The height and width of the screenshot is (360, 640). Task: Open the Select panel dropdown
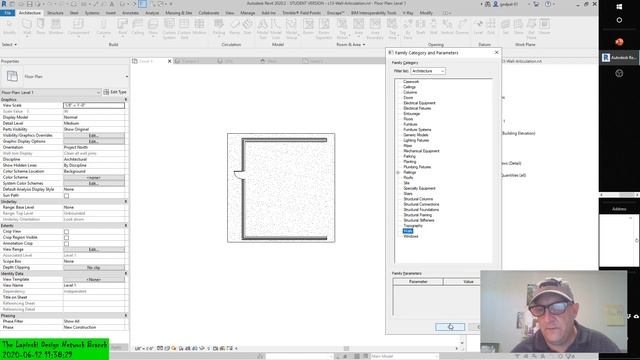coord(9,44)
